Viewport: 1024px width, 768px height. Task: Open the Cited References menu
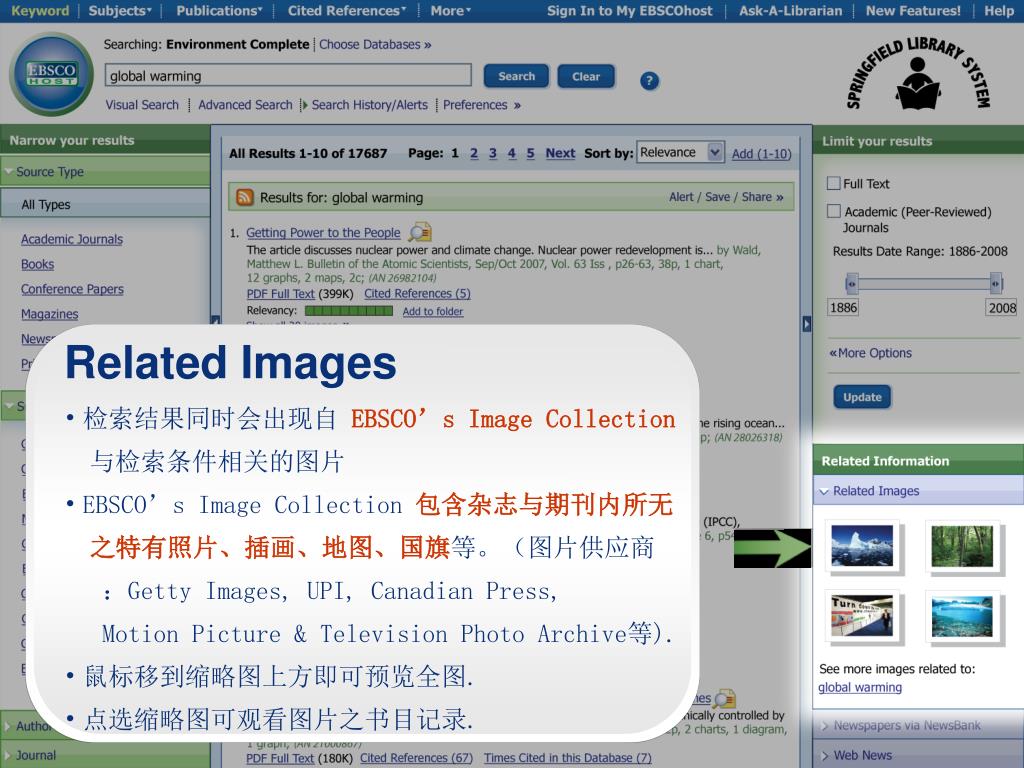point(347,10)
